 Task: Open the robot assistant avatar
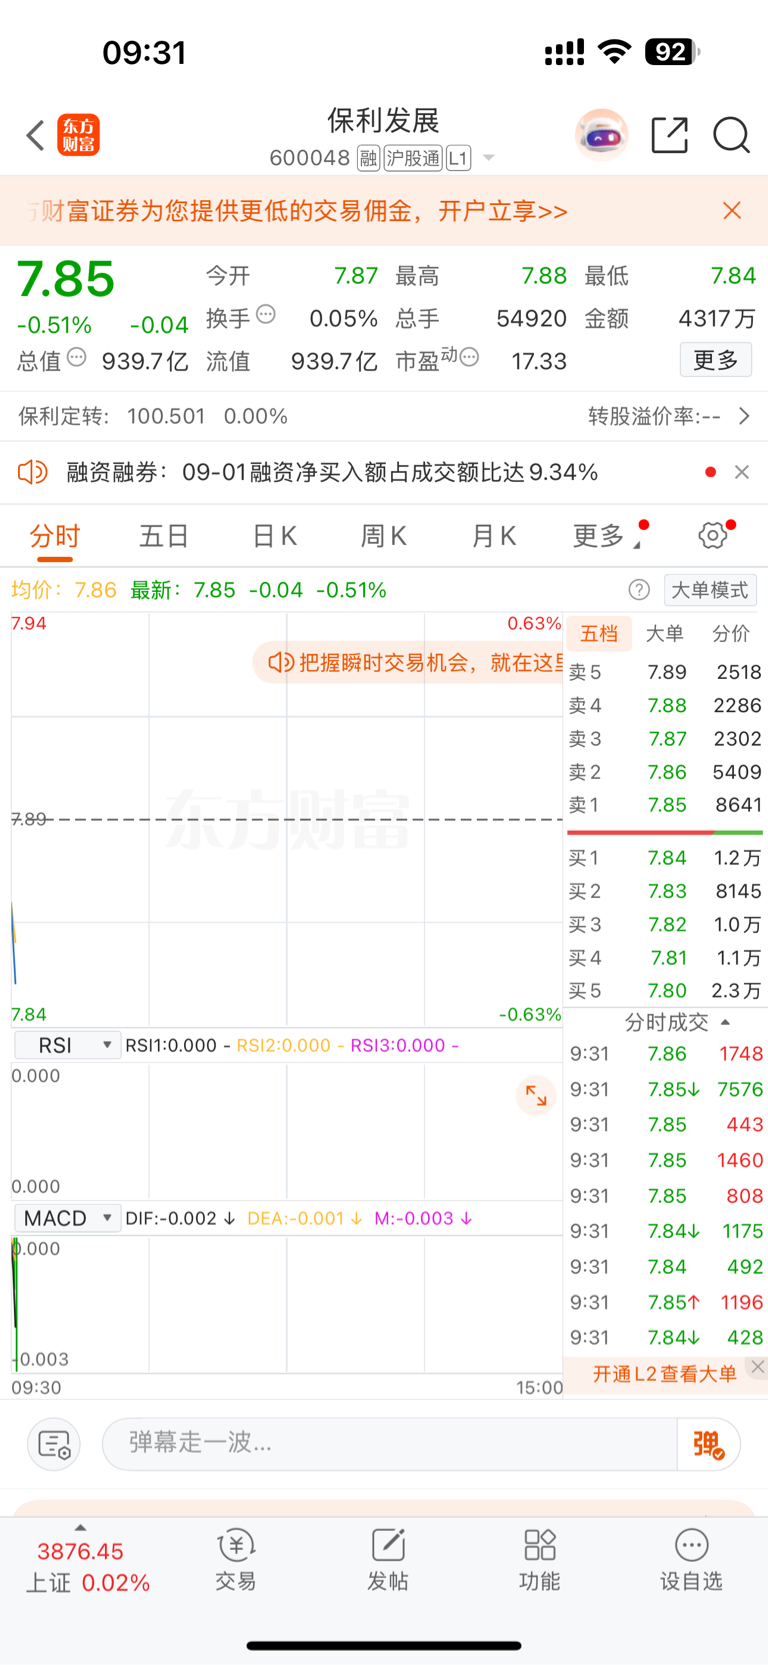[601, 135]
